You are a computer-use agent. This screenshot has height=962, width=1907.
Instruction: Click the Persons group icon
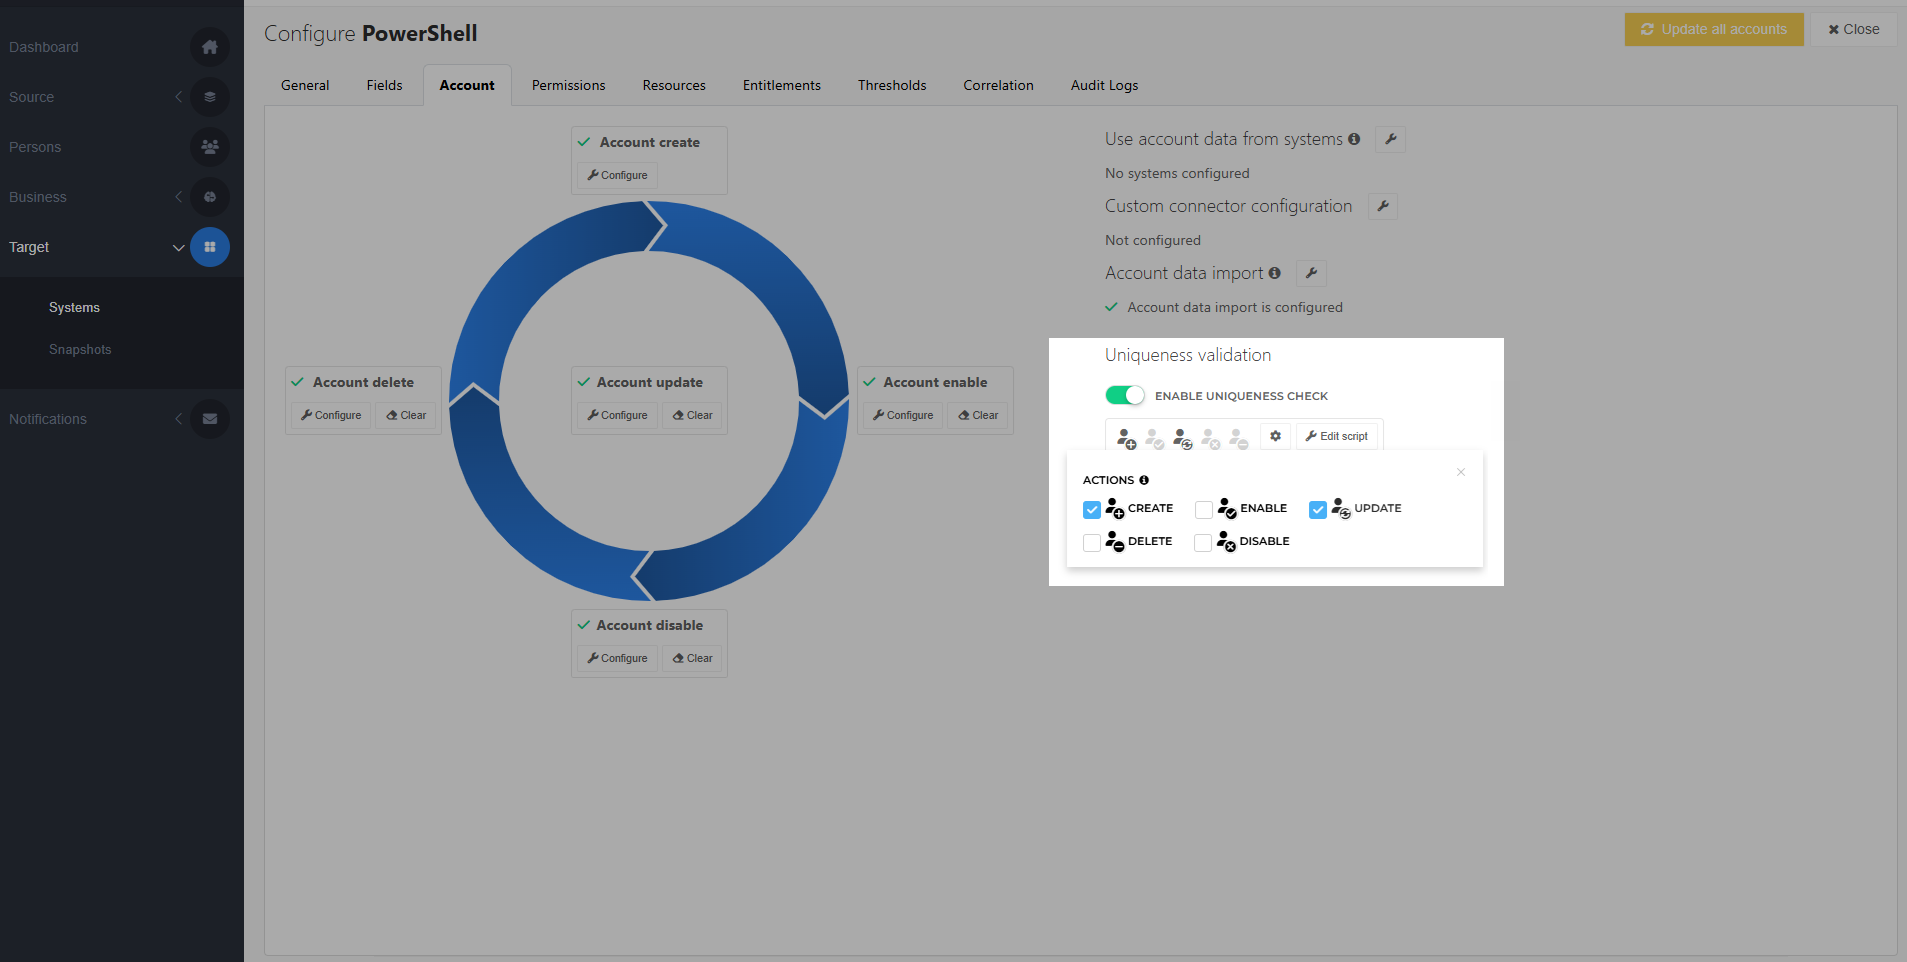tap(210, 147)
